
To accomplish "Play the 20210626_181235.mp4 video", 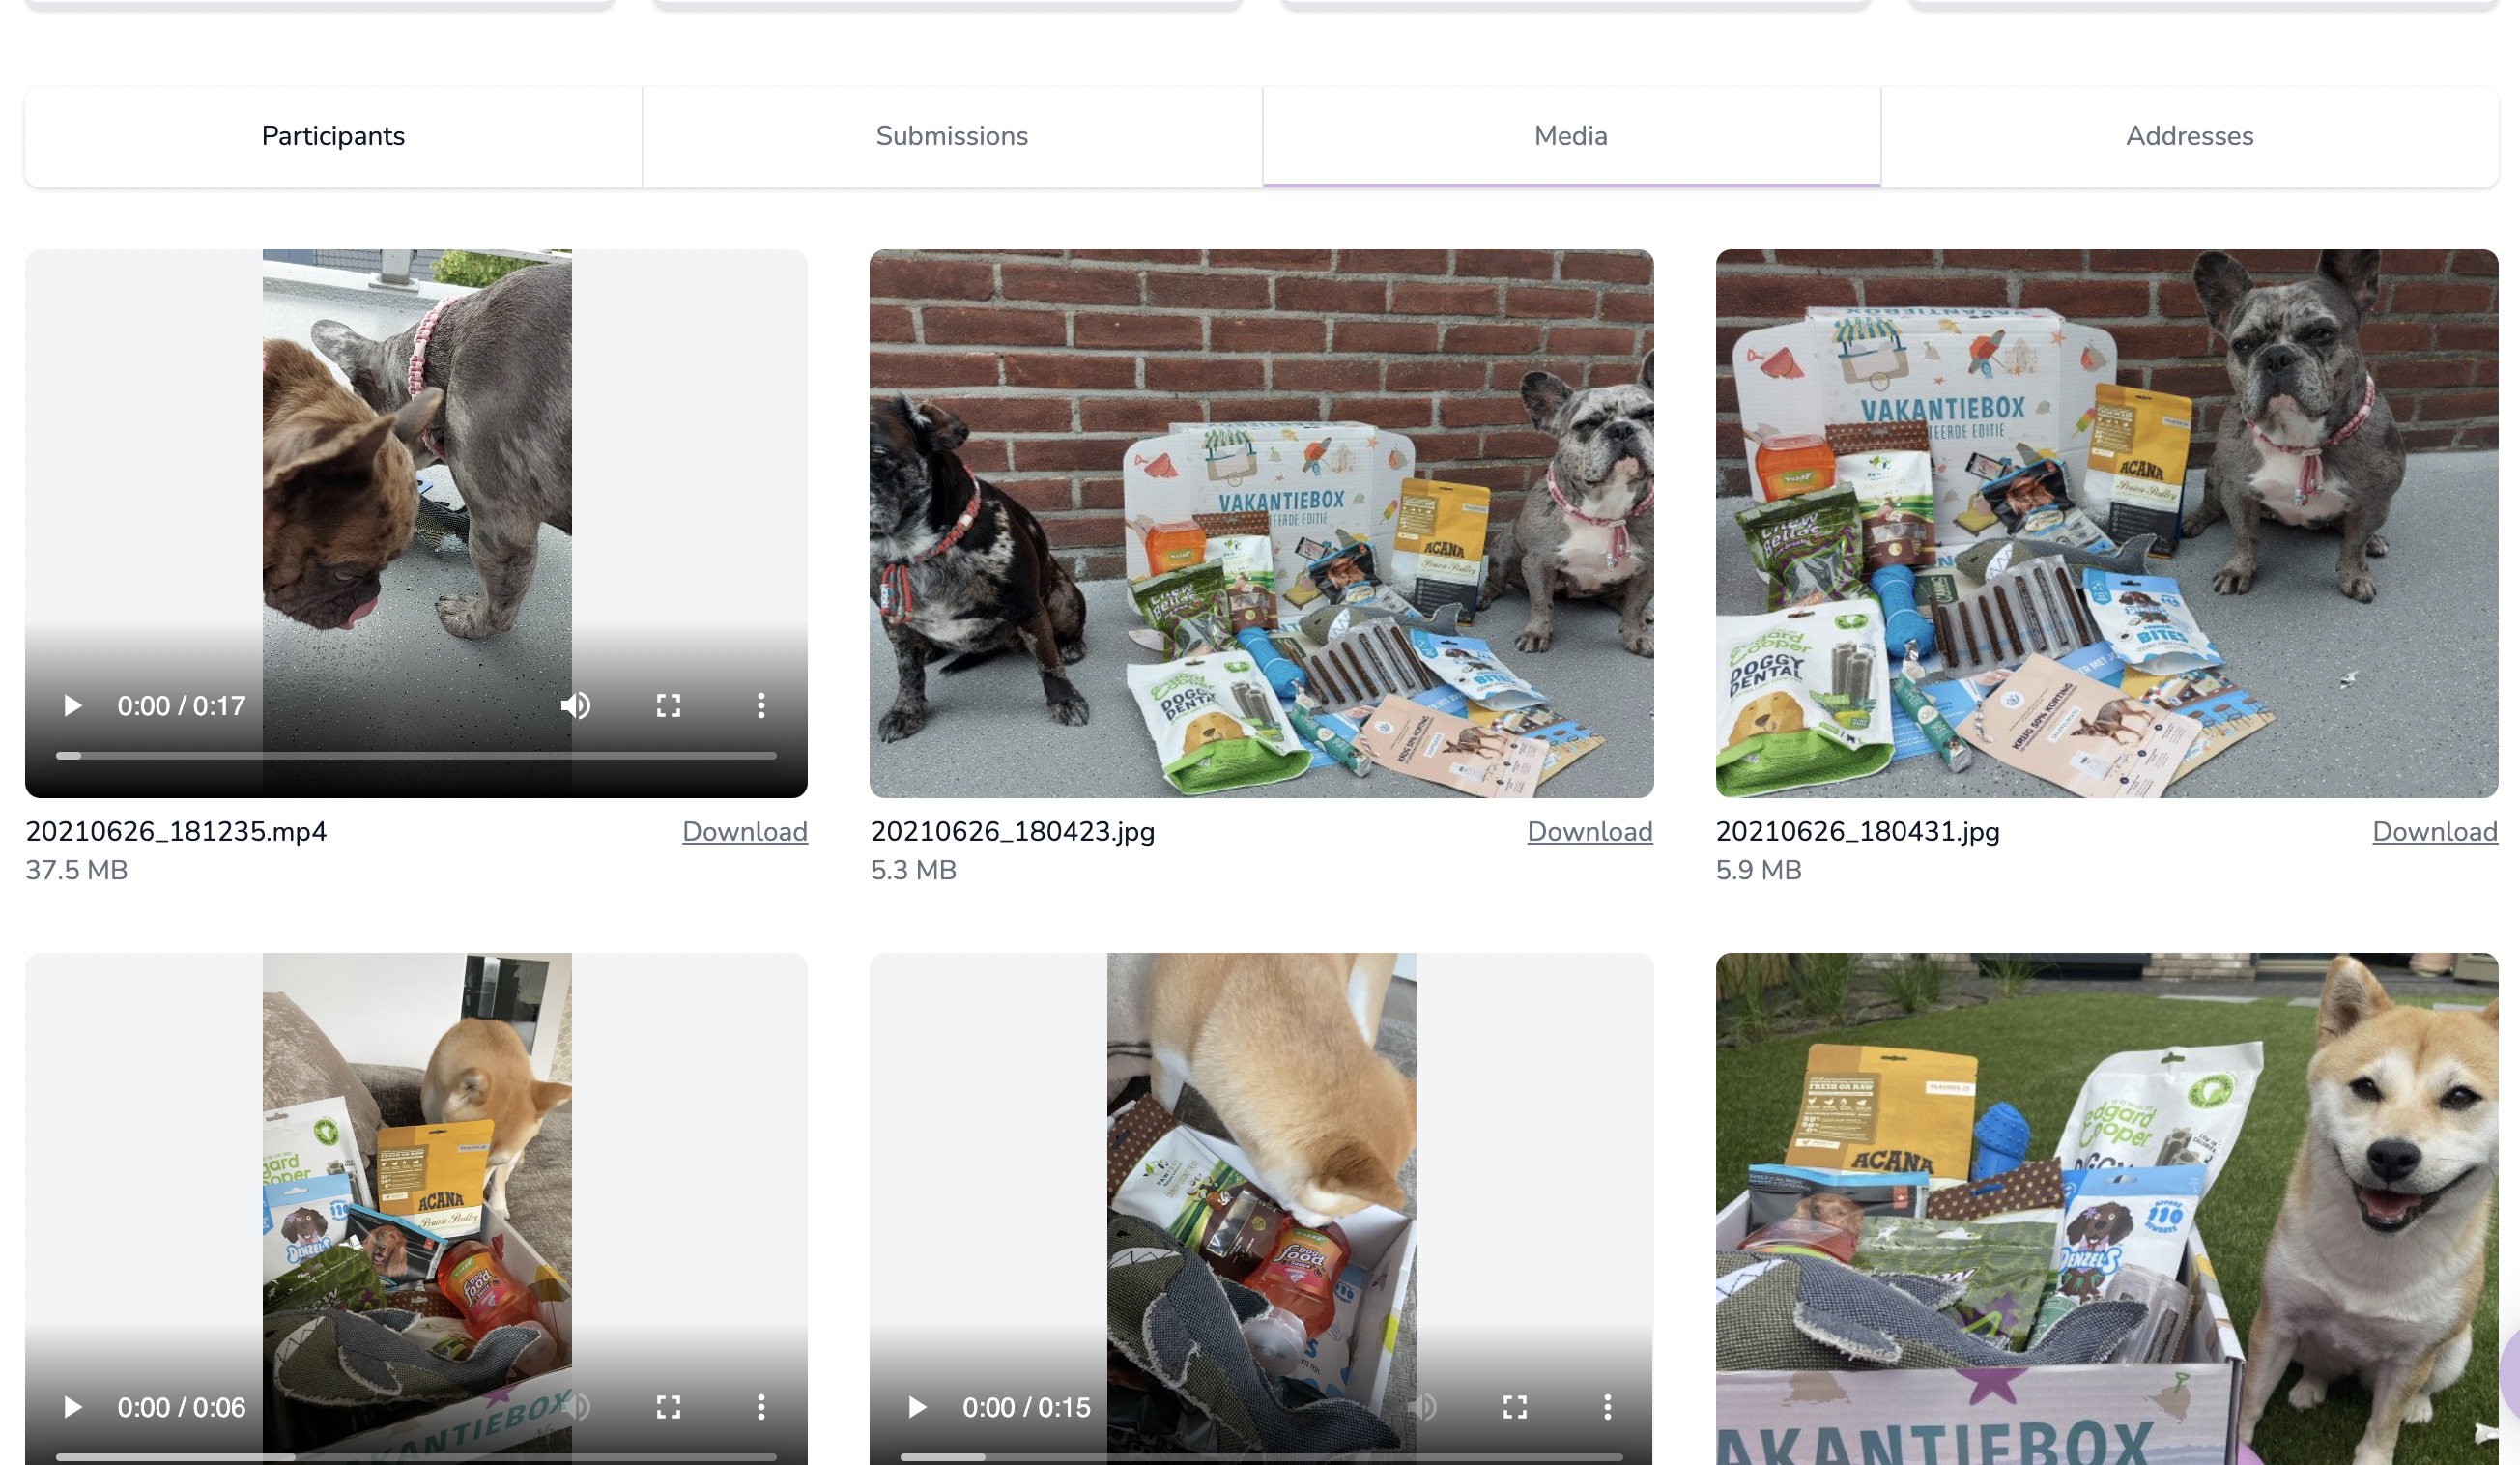I will pos(73,705).
